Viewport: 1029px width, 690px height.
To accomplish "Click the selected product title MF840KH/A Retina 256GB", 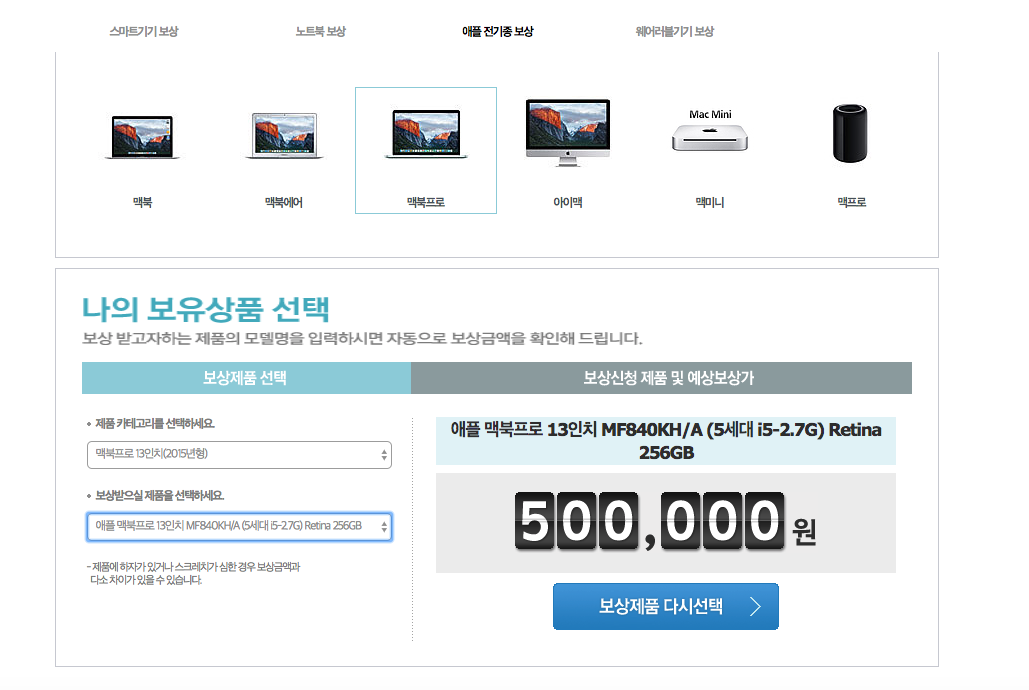I will [665, 441].
